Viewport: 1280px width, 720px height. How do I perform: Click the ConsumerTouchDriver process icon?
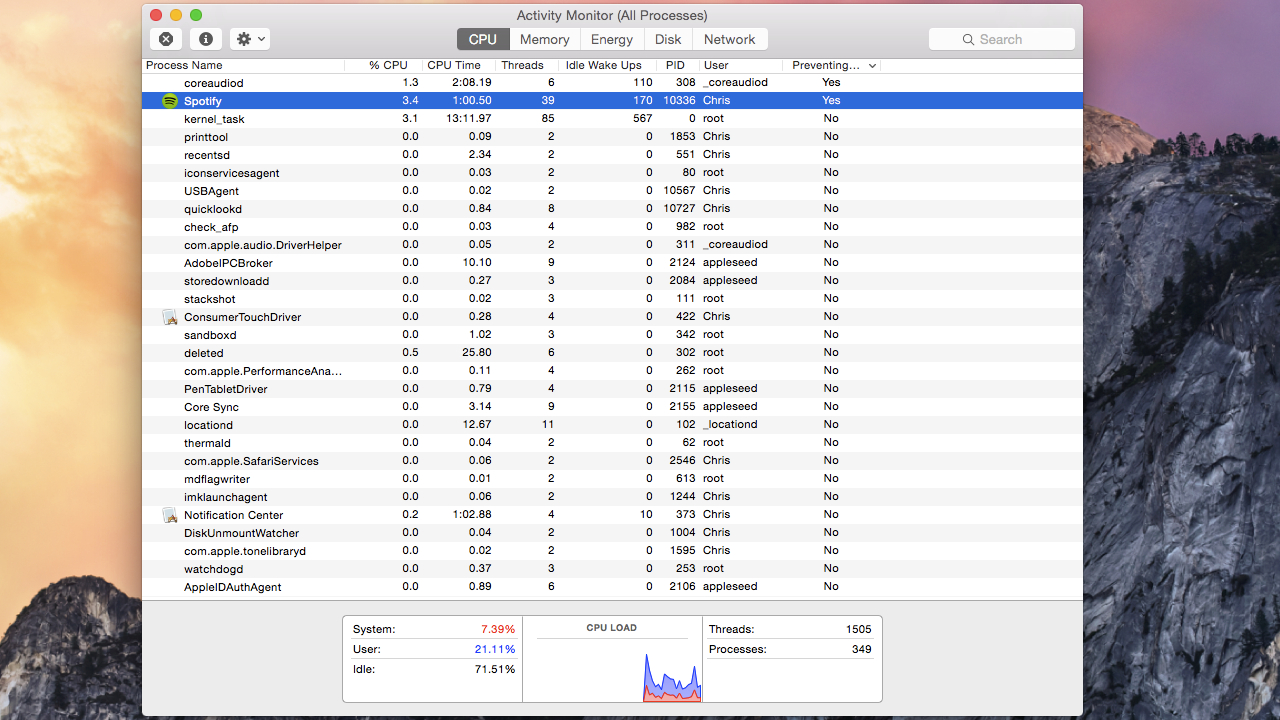170,317
